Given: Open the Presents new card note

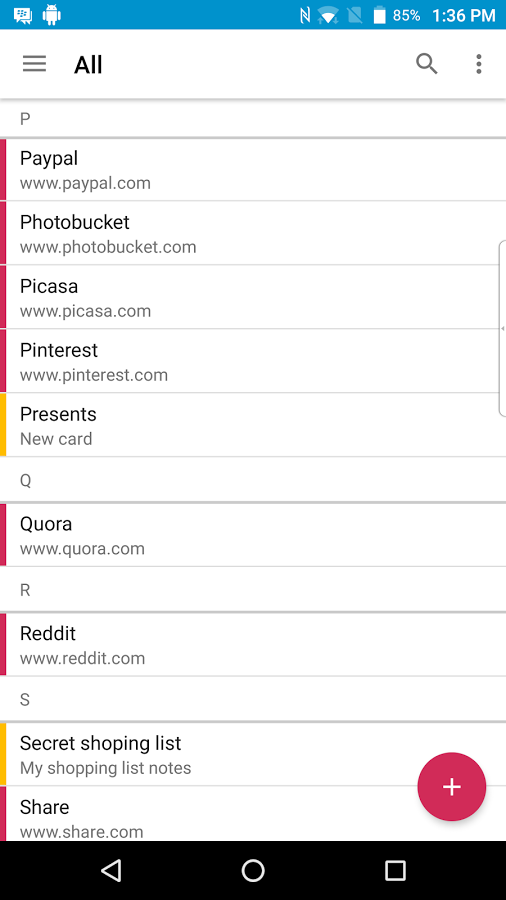Looking at the screenshot, I should coord(253,425).
